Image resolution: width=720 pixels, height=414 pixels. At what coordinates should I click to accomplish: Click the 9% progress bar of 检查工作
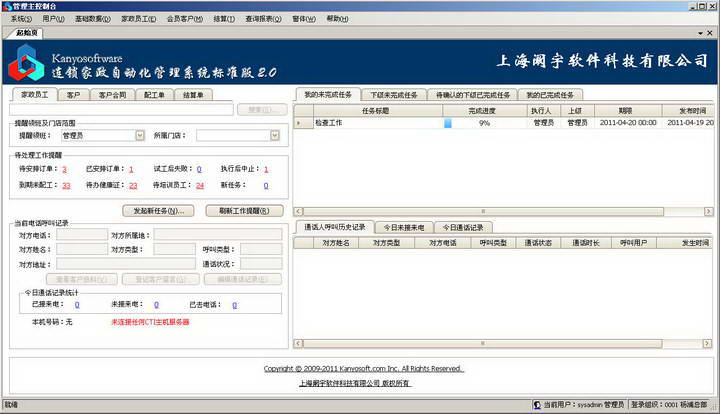point(484,123)
